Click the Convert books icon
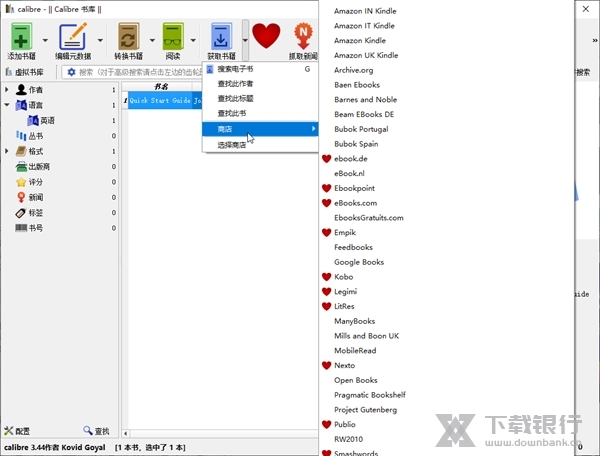The image size is (600, 456). tap(128, 37)
